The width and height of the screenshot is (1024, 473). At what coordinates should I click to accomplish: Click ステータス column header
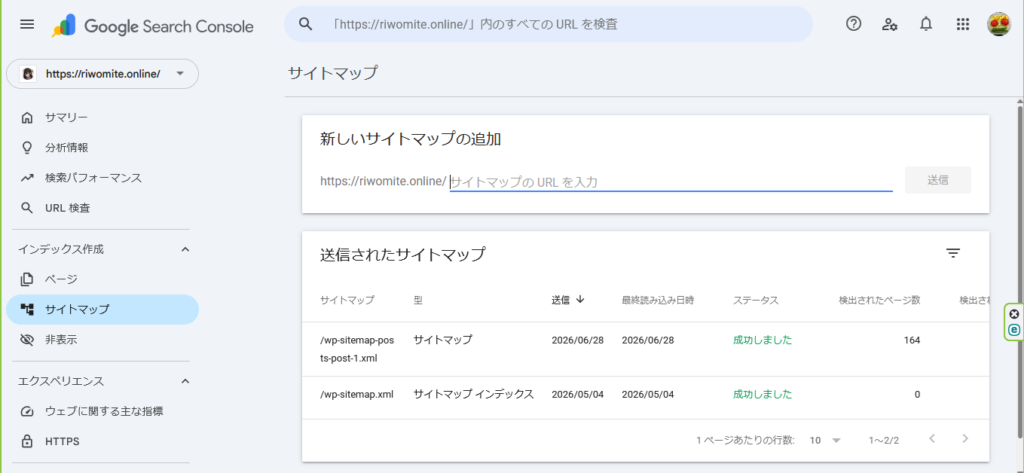[756, 300]
